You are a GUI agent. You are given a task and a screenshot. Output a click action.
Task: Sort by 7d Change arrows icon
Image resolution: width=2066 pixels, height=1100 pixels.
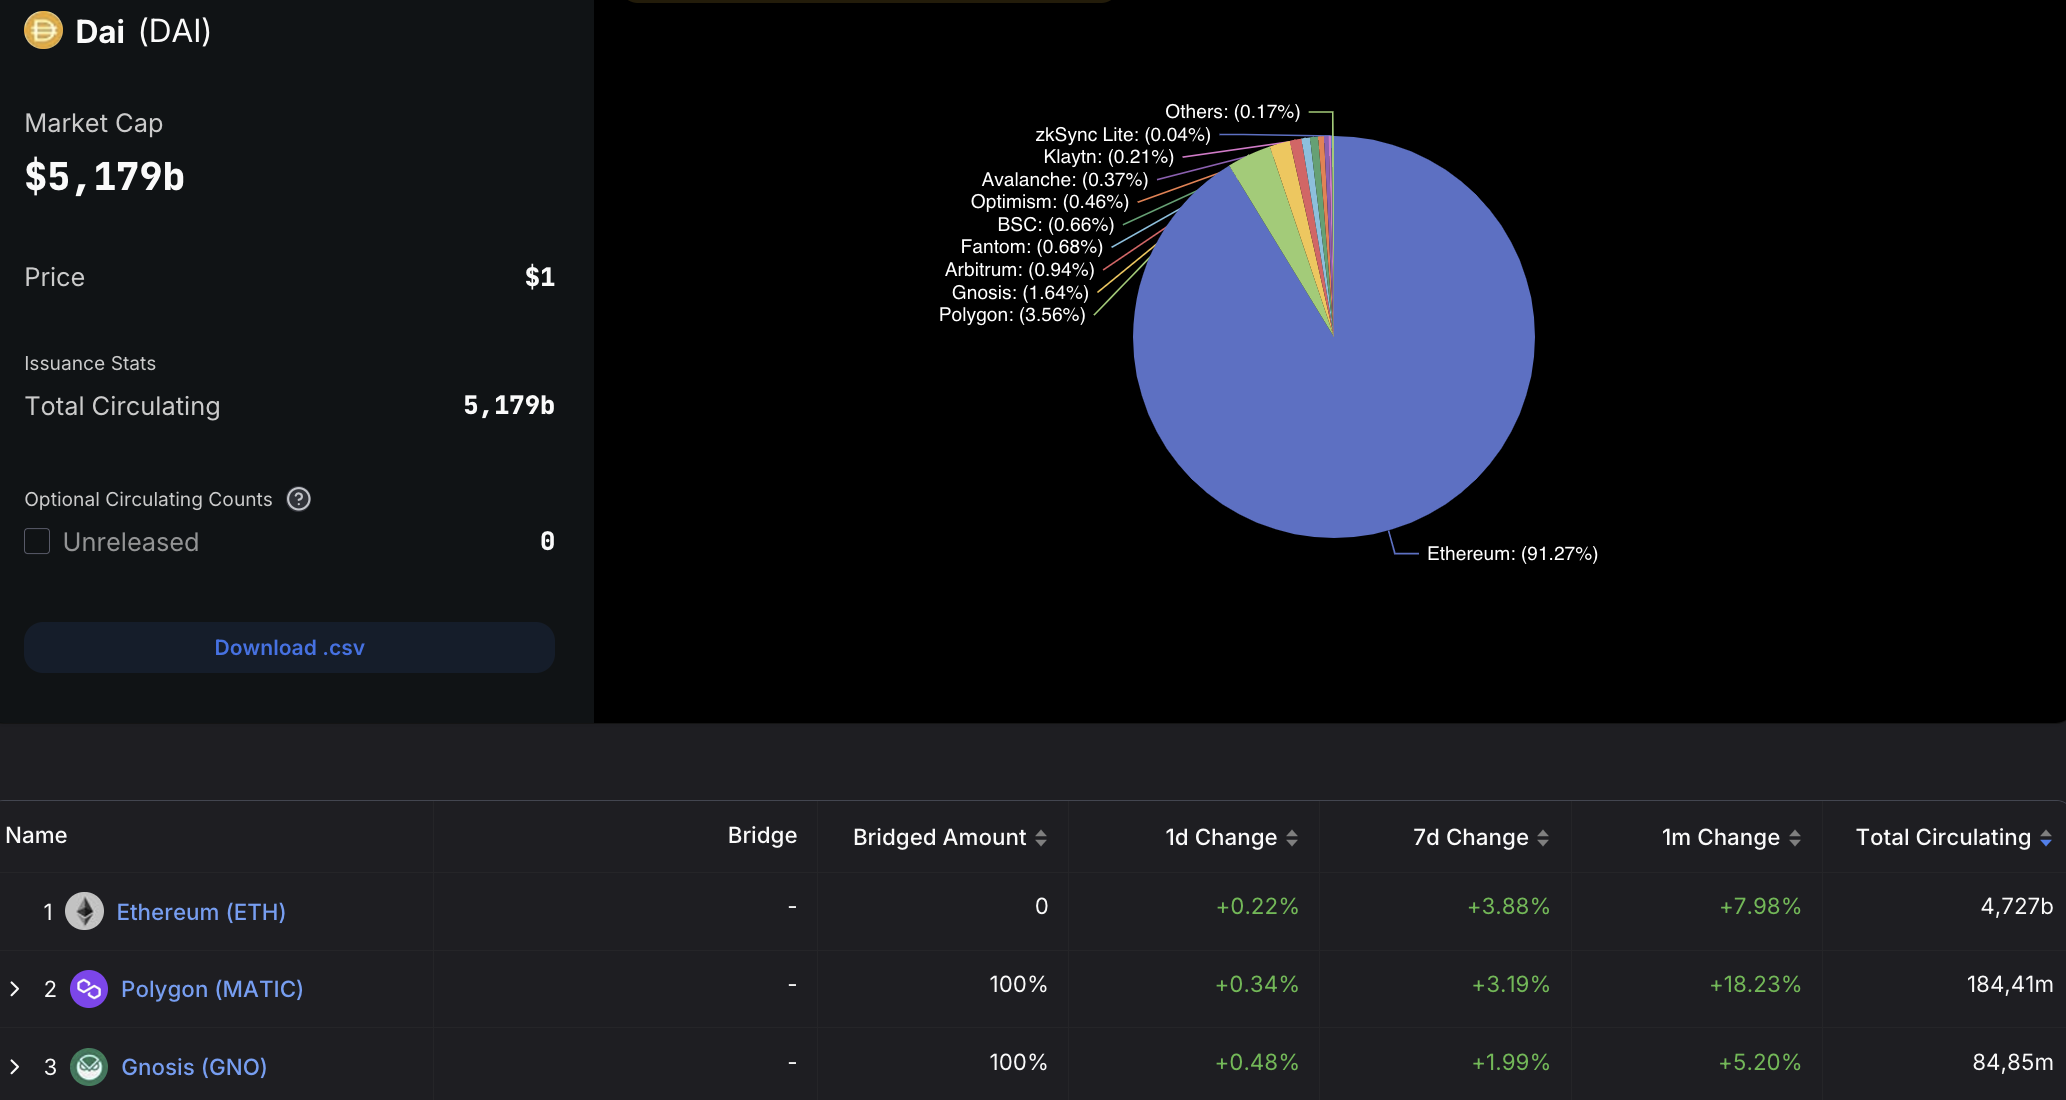point(1543,838)
